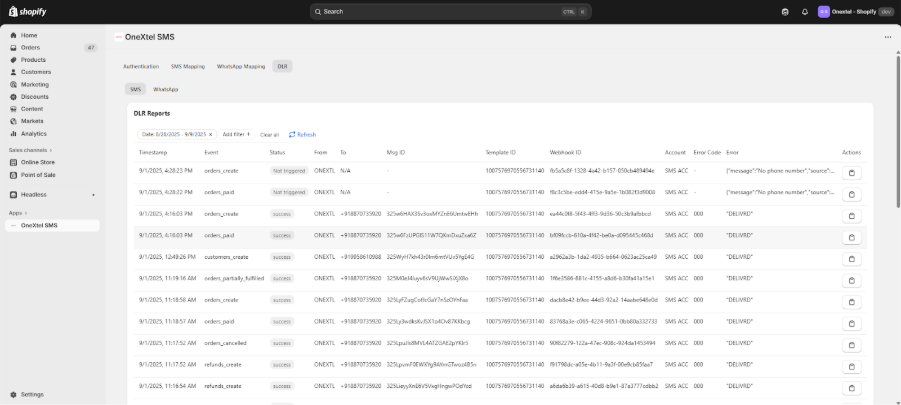This screenshot has width=901, height=405.
Task: Click copy action icon for first orders_create row
Action: pyautogui.click(x=852, y=172)
